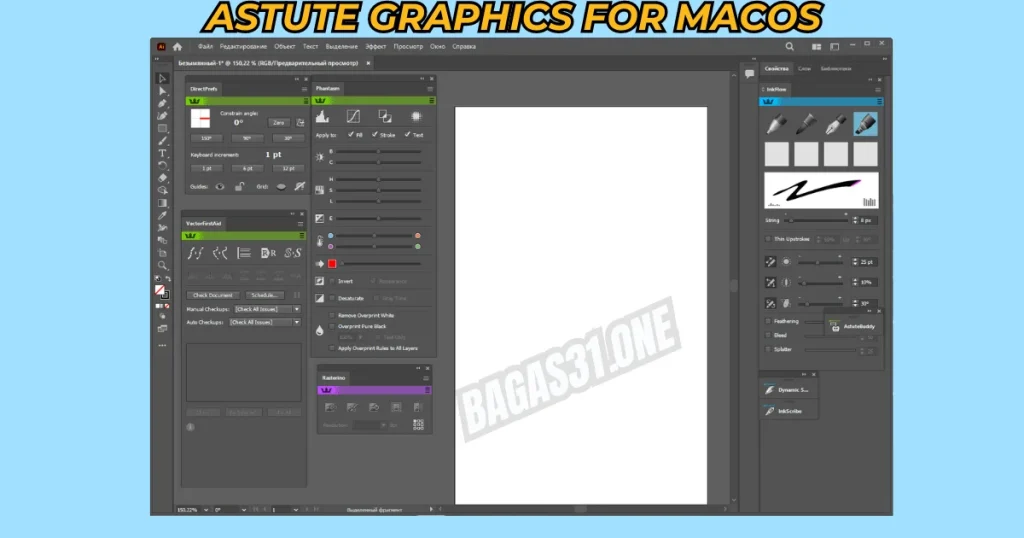Enable the Desaturate checkbox
This screenshot has height=538, width=1024.
click(x=332, y=298)
